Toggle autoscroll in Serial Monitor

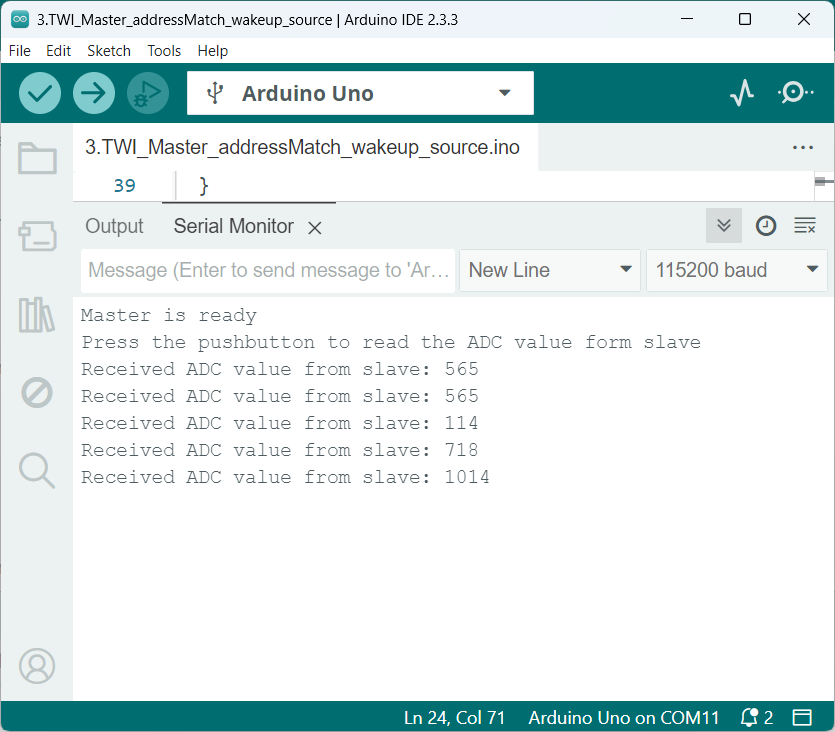click(x=724, y=226)
